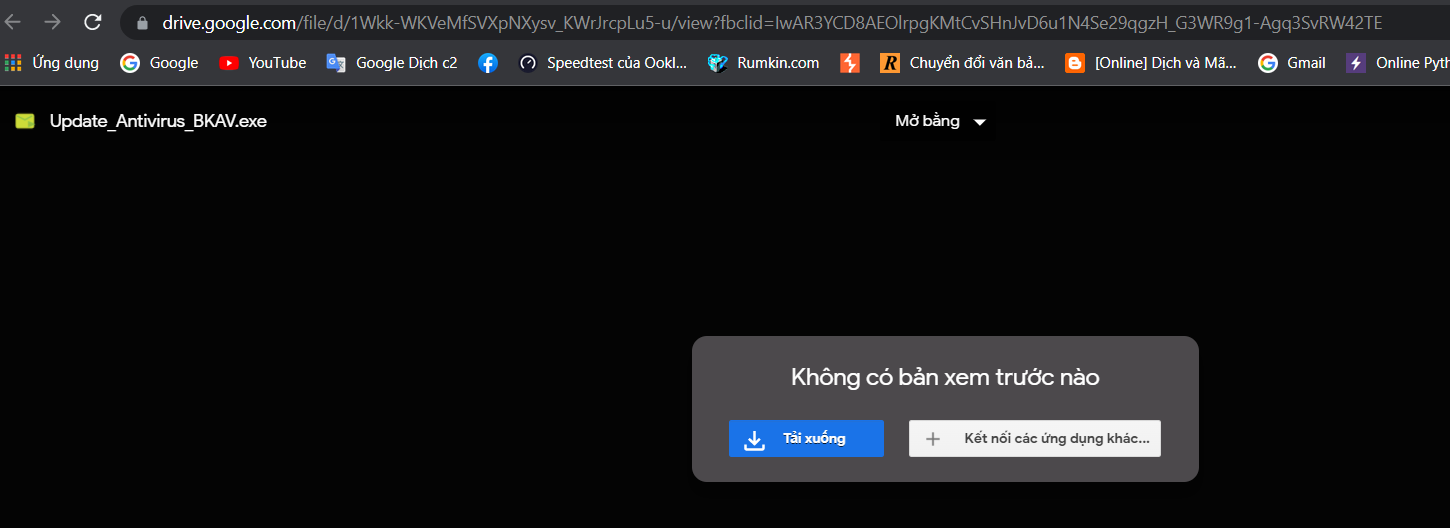Click the Tải xuống download button
Image resolution: width=1450 pixels, height=528 pixels.
[x=806, y=438]
